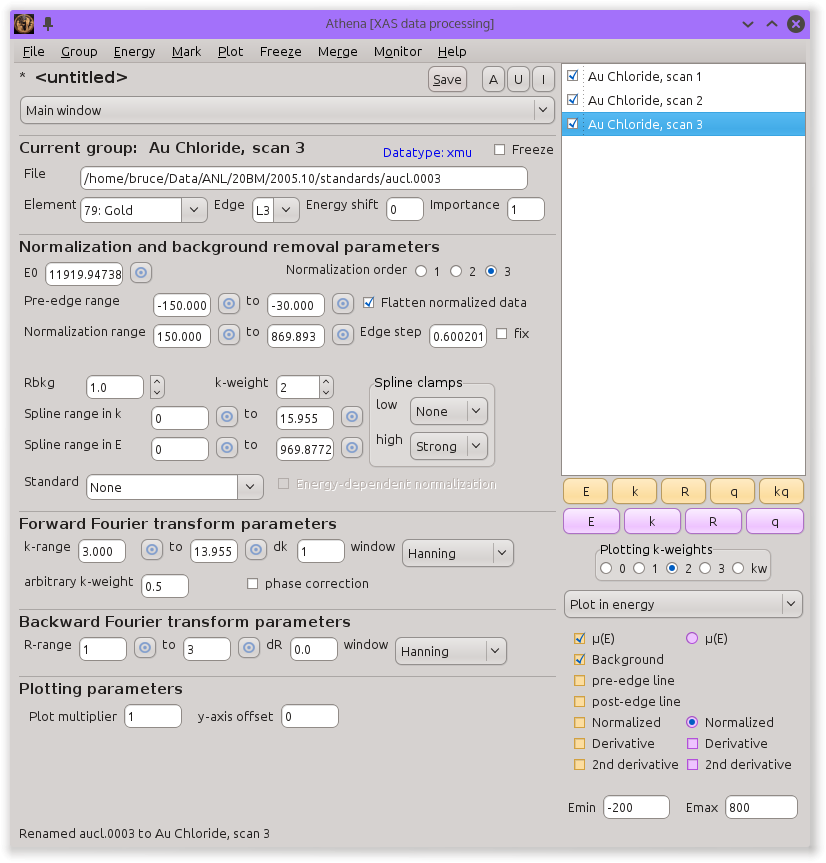Open the Monitor menu

397,52
